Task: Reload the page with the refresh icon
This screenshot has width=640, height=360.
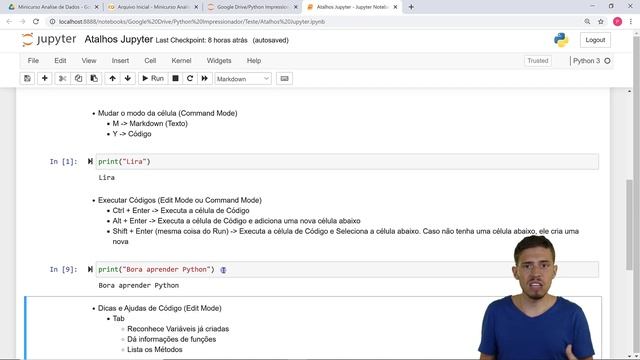Action: [x=36, y=22]
